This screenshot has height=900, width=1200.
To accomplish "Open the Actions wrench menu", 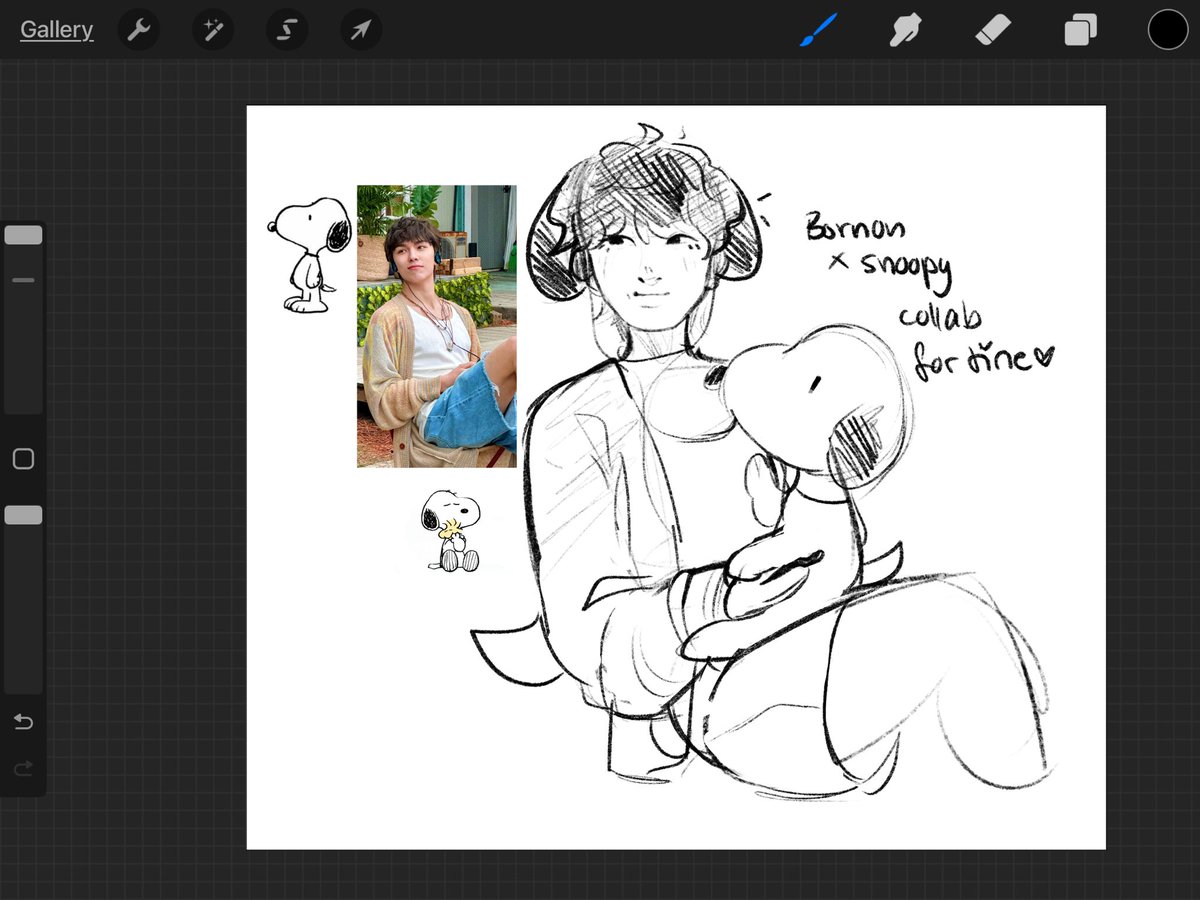I will (x=139, y=30).
